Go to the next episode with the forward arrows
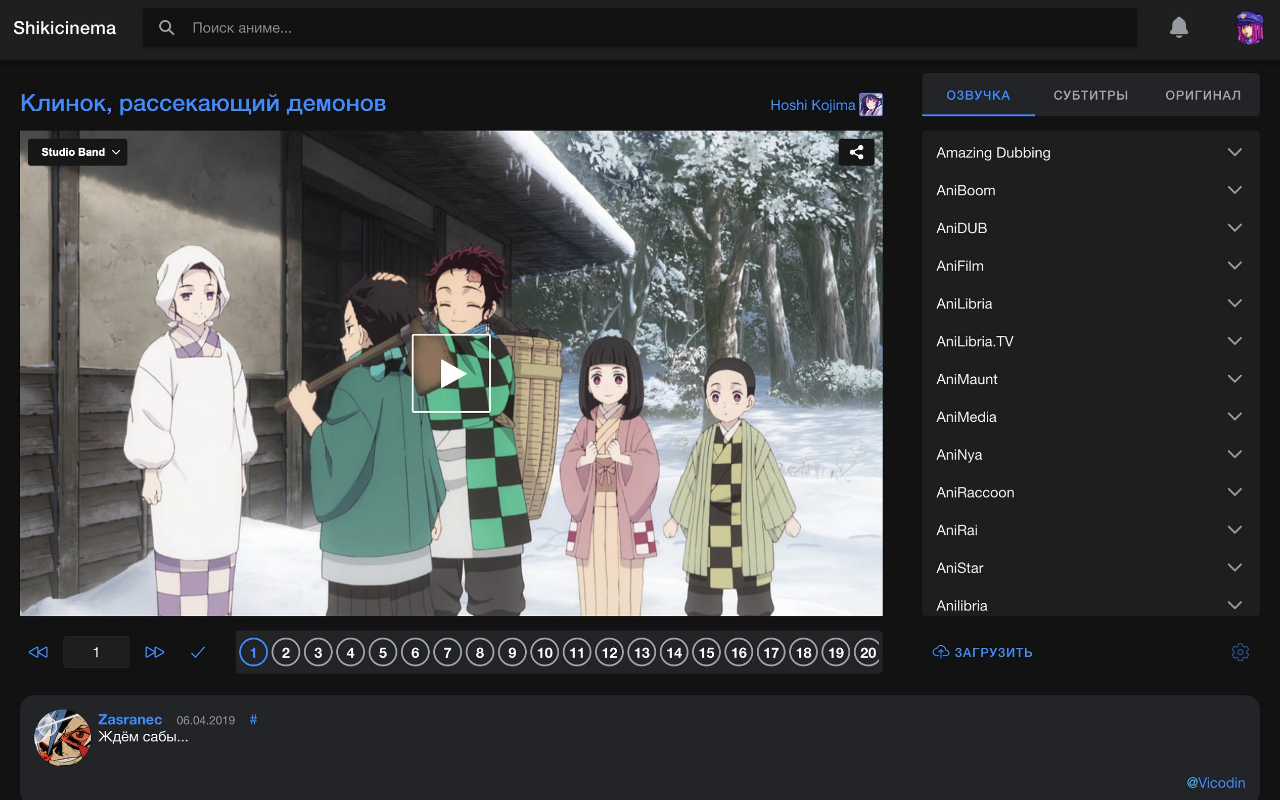Screen dimensions: 1280x800 (155, 652)
